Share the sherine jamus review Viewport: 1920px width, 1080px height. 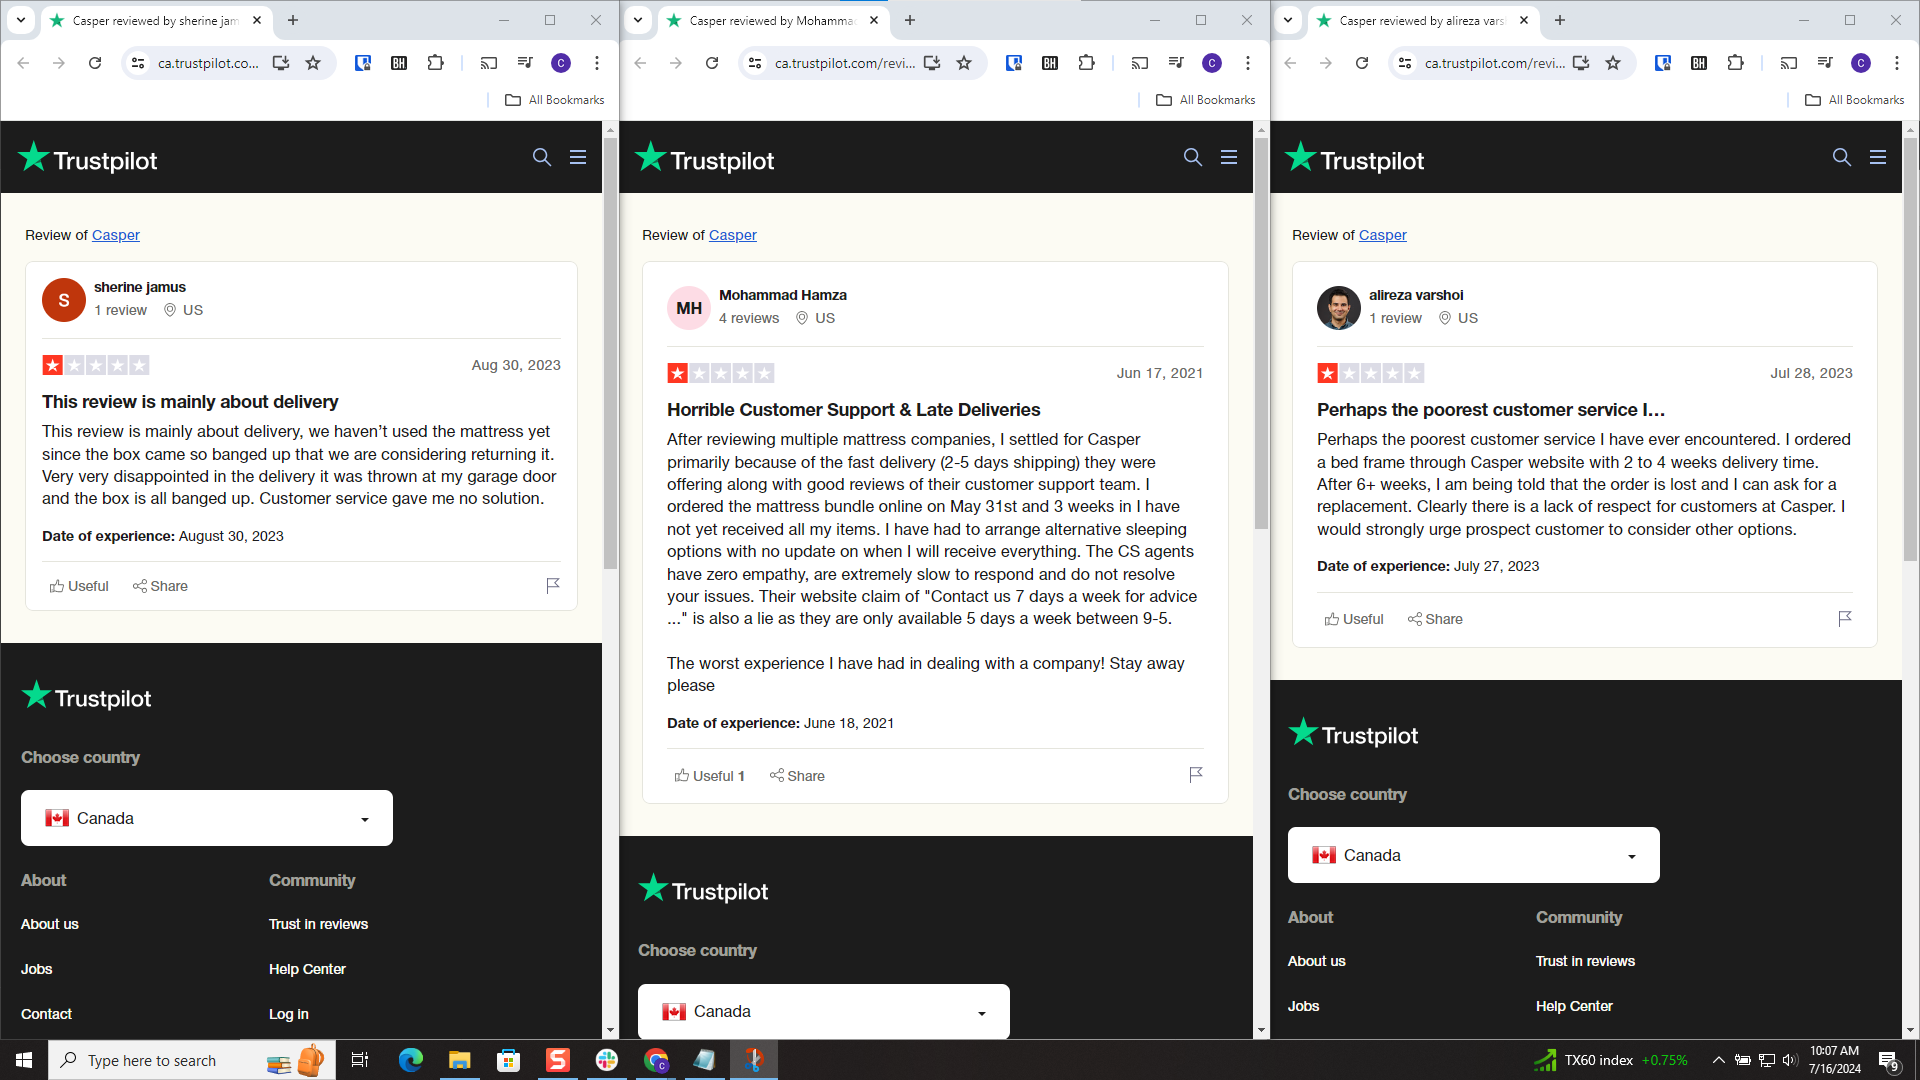[160, 586]
